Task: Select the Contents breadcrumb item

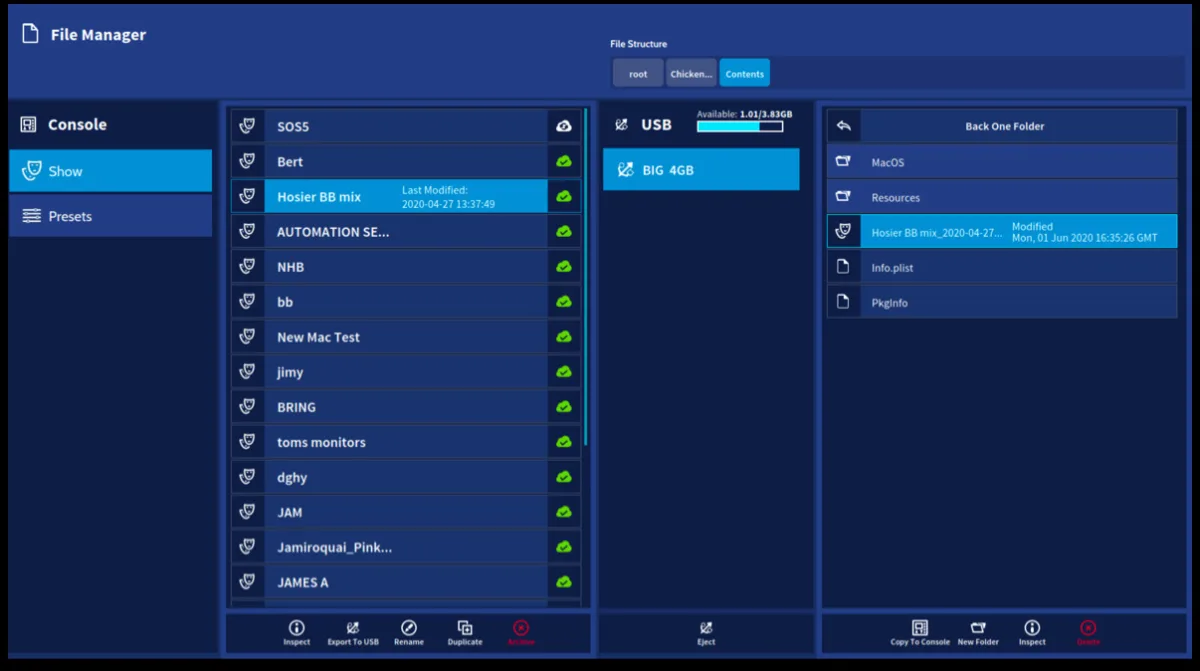Action: coord(745,74)
